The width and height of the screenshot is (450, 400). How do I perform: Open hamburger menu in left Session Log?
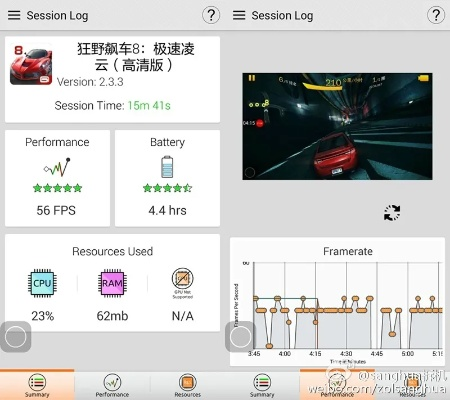(14, 15)
